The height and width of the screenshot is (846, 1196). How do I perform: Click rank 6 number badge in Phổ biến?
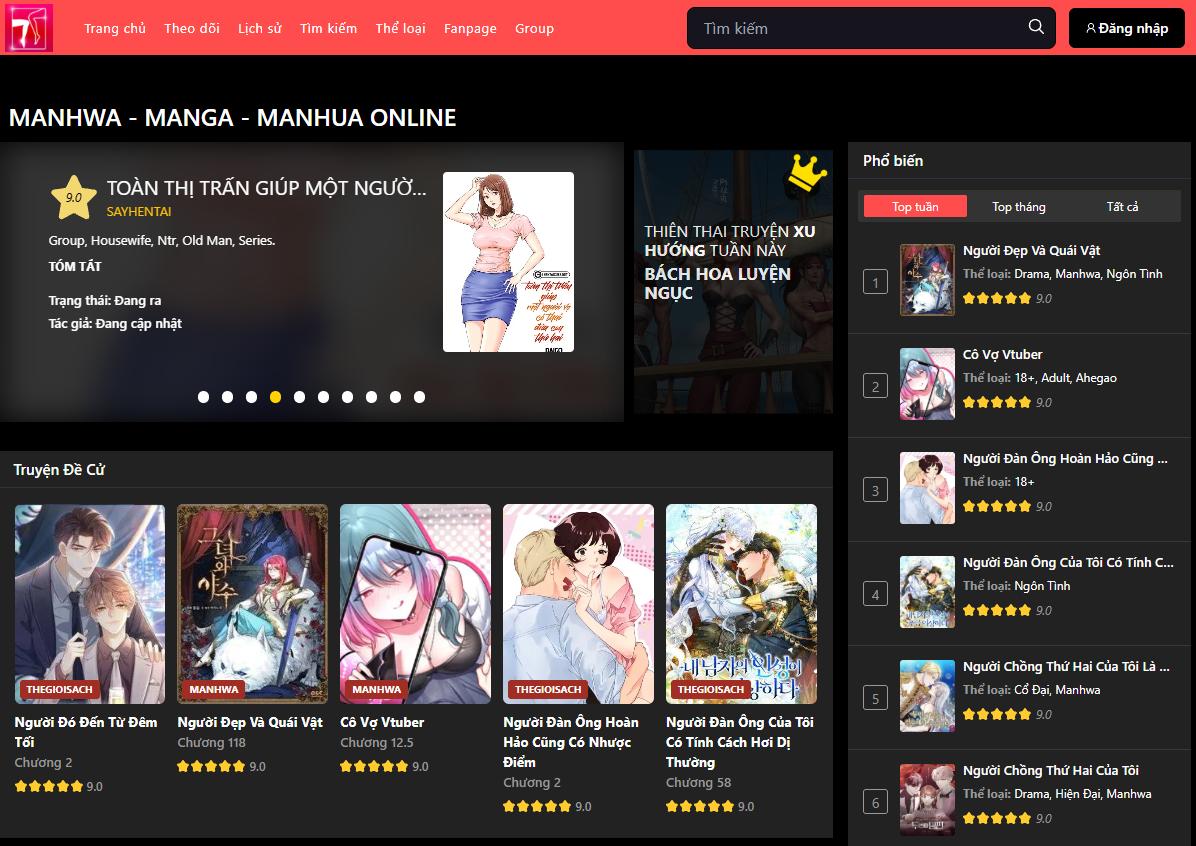875,803
